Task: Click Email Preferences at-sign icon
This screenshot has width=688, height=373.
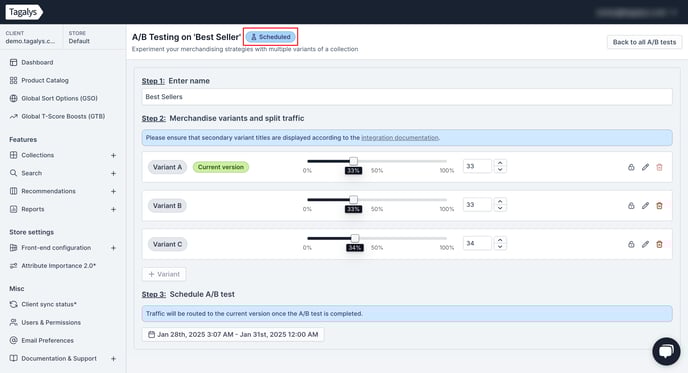Action: click(14, 340)
